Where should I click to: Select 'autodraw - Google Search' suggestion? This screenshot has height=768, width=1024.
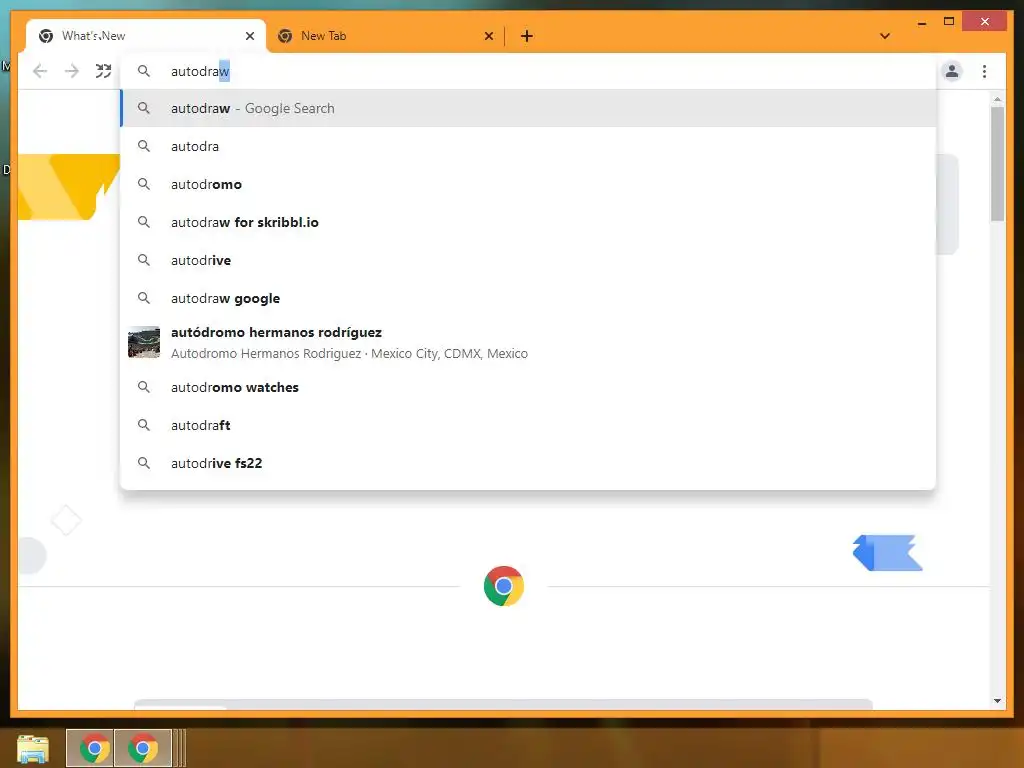point(528,108)
